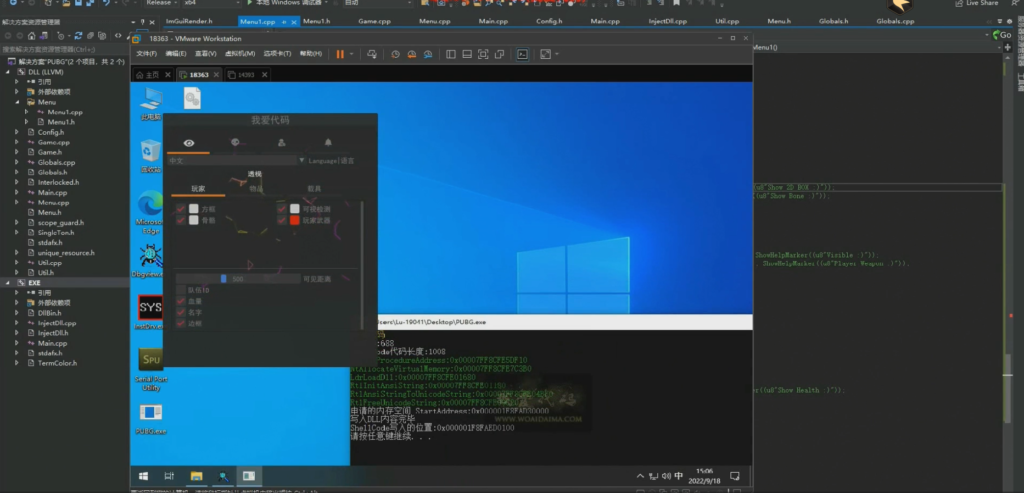Viewport: 1024px width, 493px height.
Task: Open the Release configuration dropdown
Action: 160,3
